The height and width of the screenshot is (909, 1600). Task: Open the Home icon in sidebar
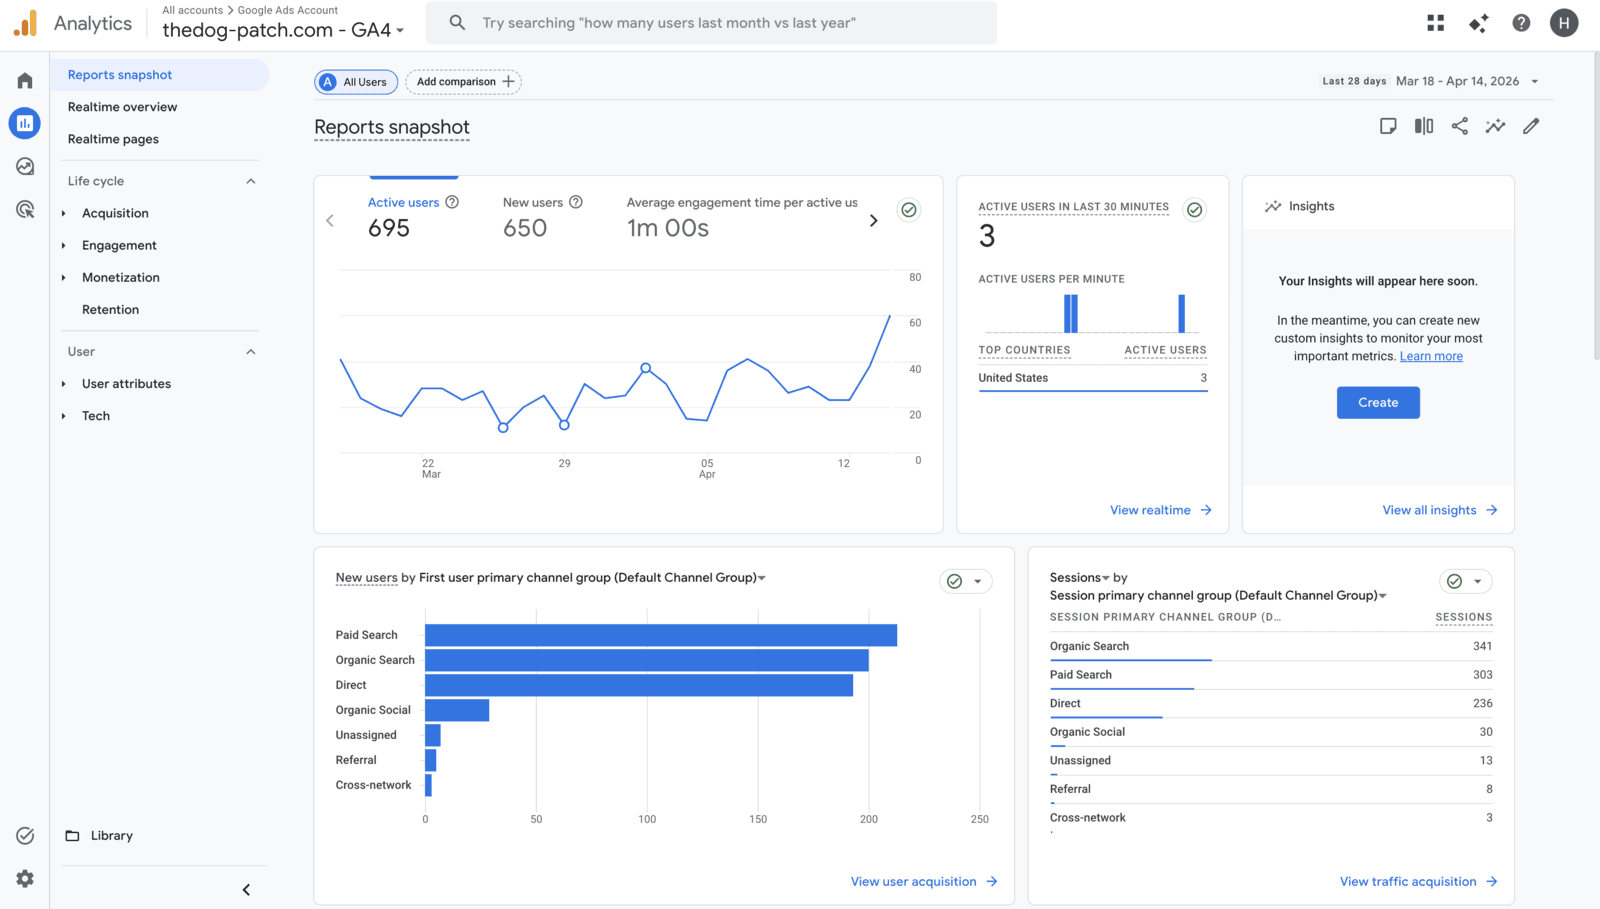[25, 80]
